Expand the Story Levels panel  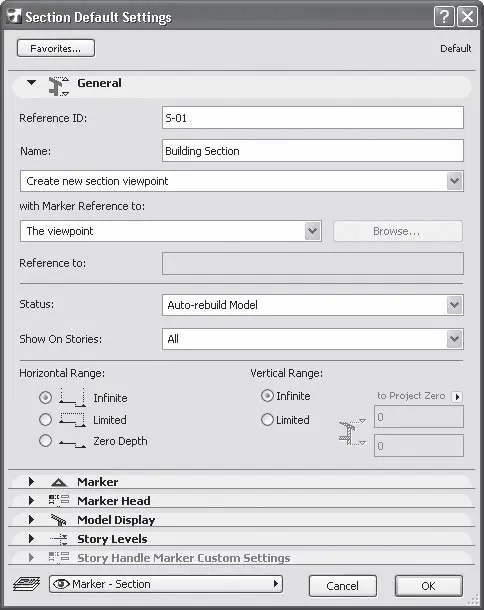click(x=32, y=539)
